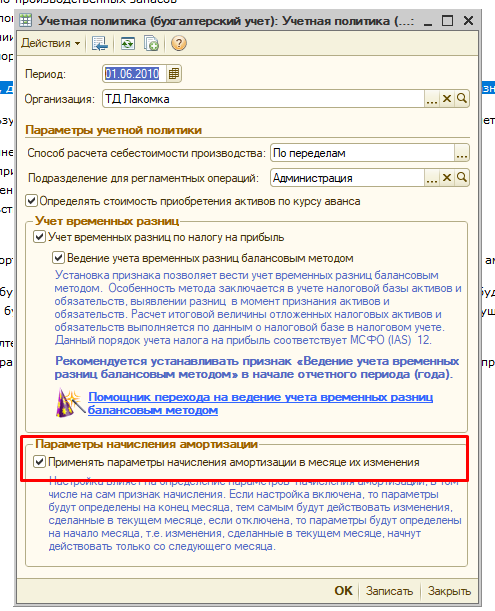The height and width of the screenshot is (611, 495).
Task: Uncheck Учет временных разниц по налогу на прибыль
Action: tap(39, 237)
